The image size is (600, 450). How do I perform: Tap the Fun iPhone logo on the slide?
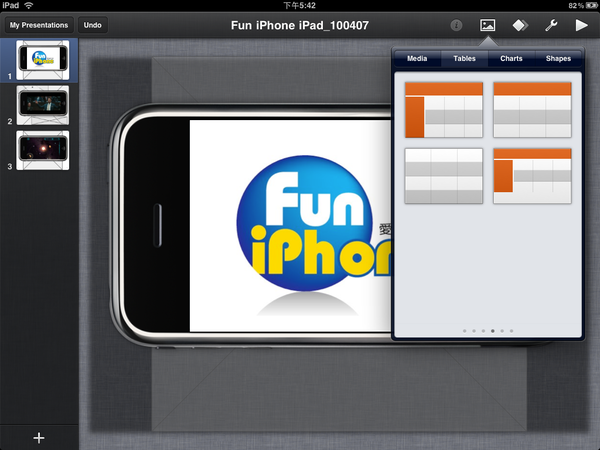click(314, 224)
